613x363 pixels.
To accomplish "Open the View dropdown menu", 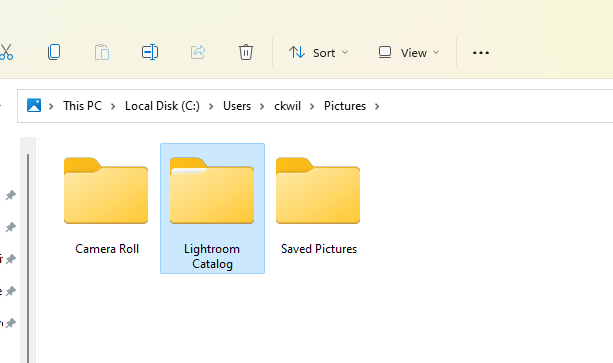I will coord(409,52).
